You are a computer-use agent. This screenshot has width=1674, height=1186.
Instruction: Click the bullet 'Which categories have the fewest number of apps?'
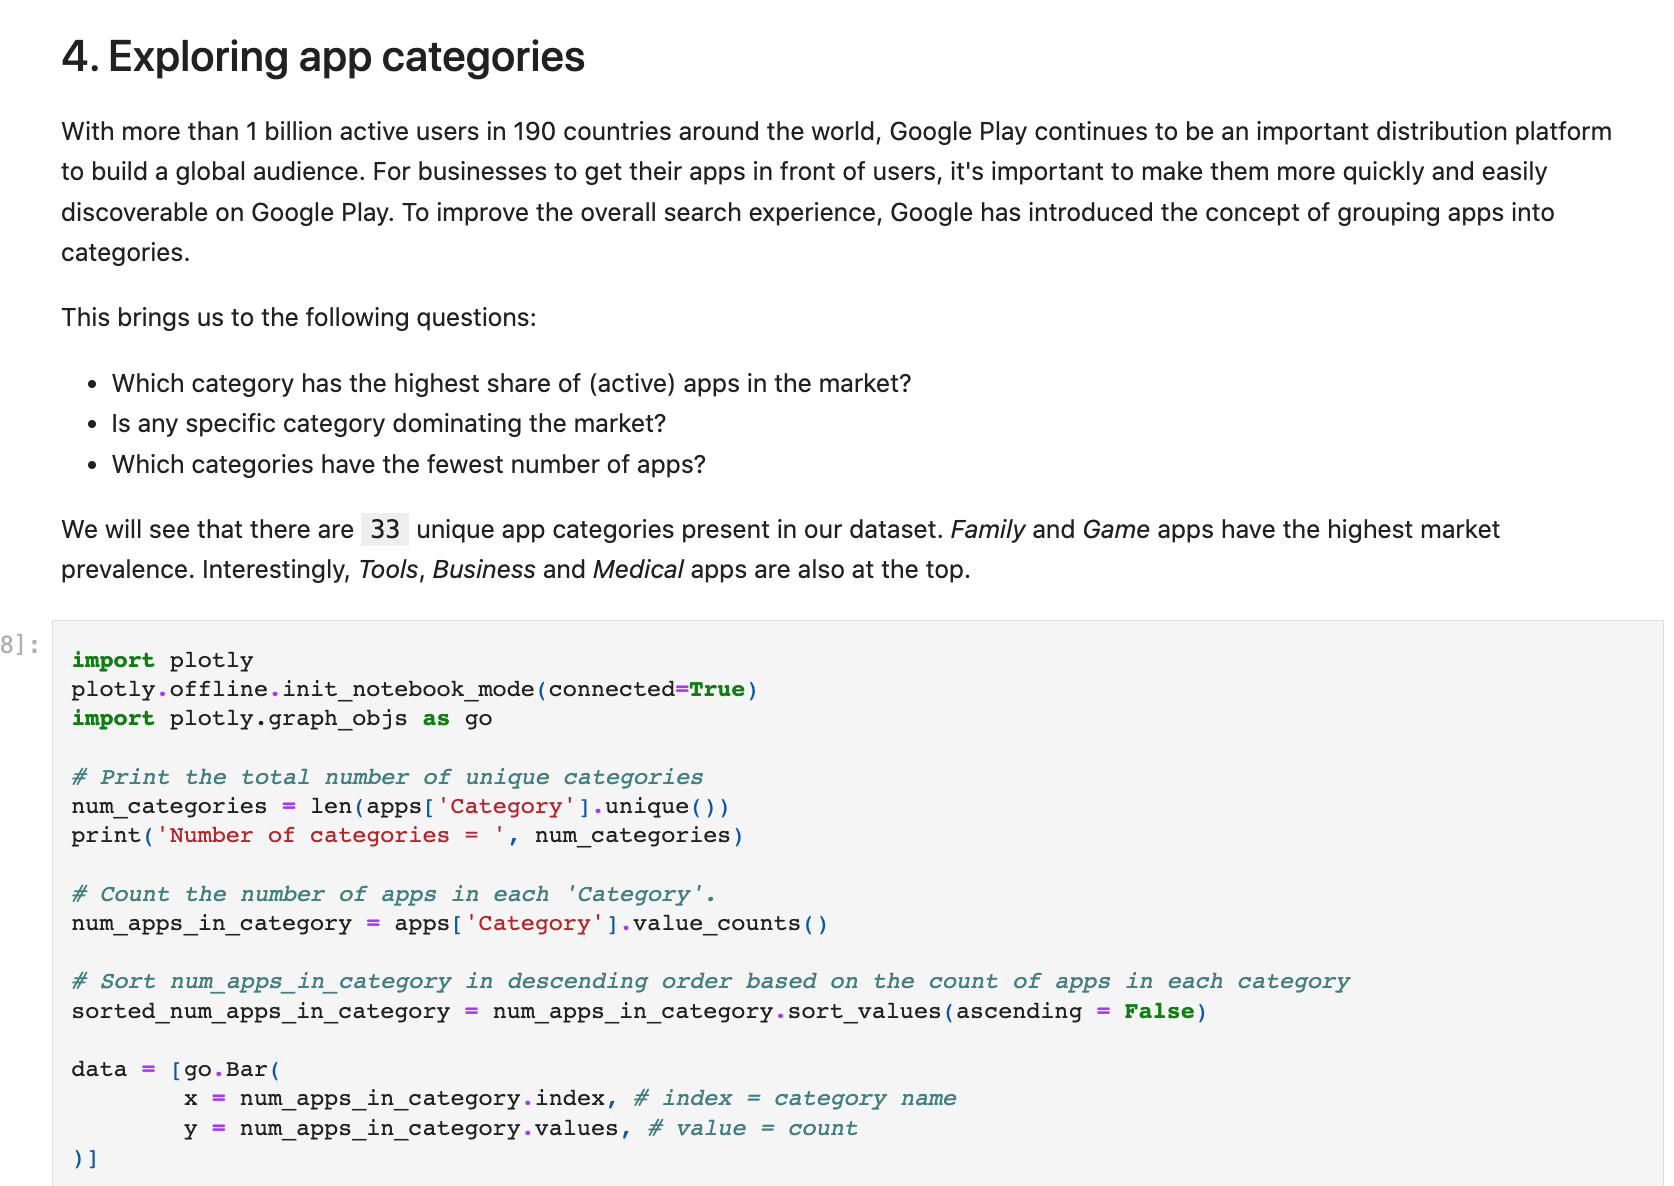[409, 465]
